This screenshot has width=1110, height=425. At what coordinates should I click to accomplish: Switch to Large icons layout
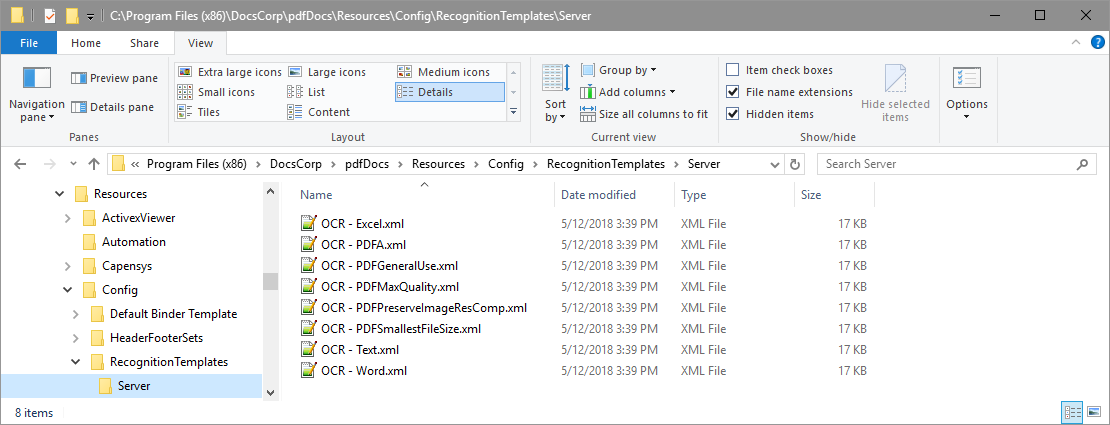click(x=326, y=72)
